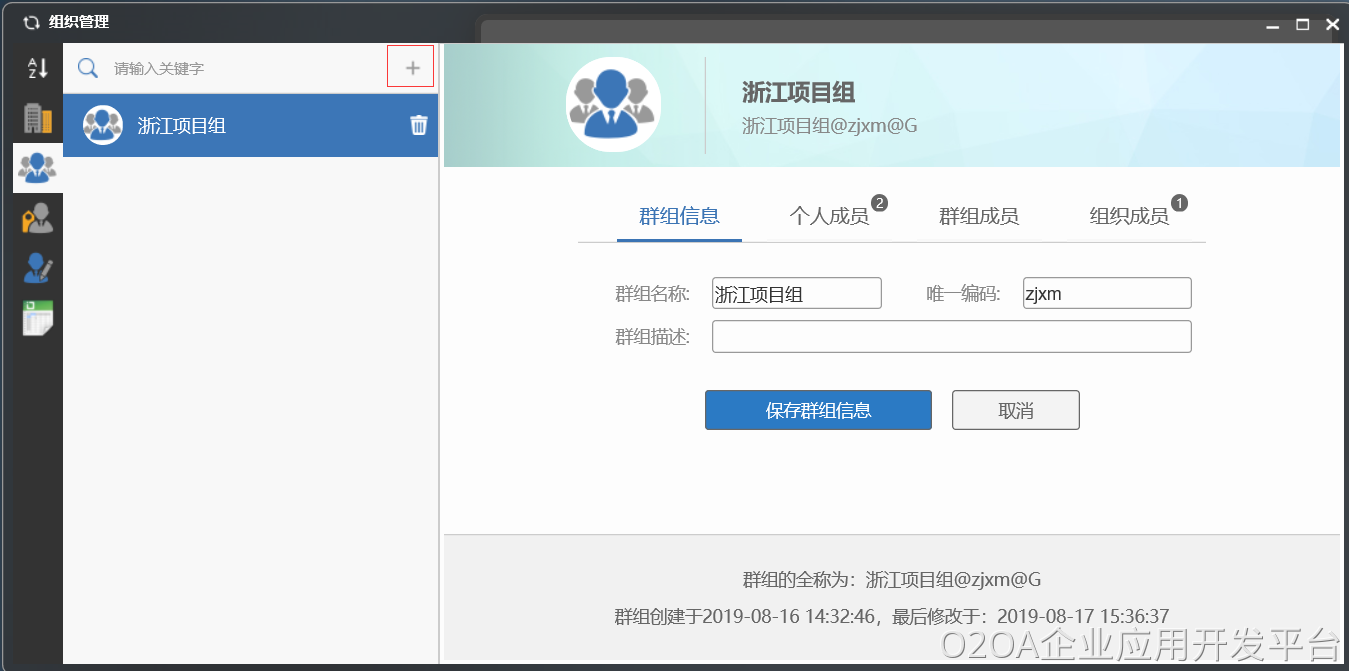Focus the 唯一编码 input field

[1106, 294]
